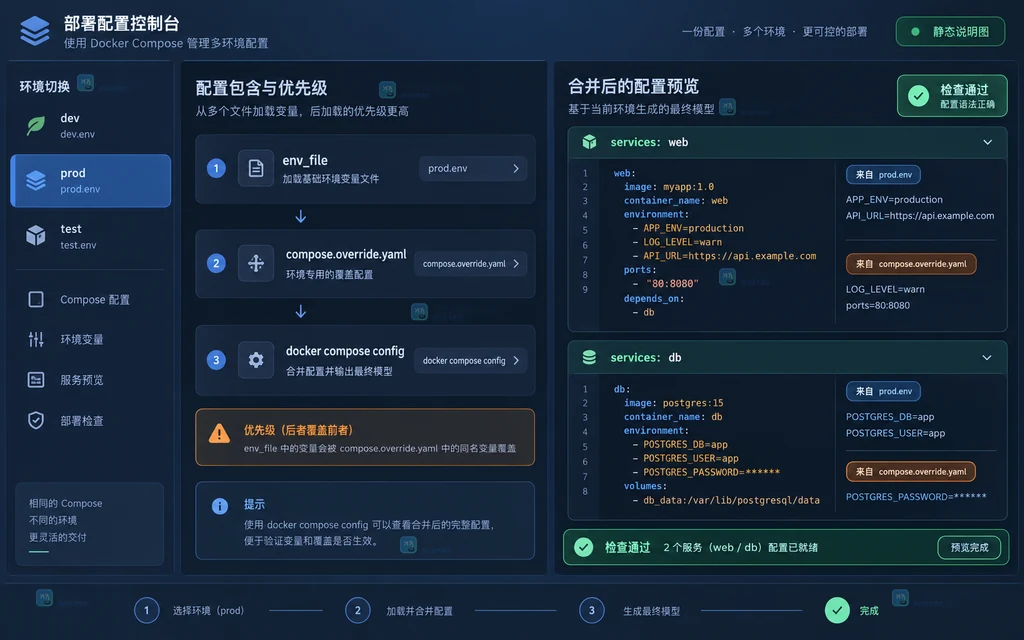This screenshot has height=640, width=1024.
Task: Click the docker compose config gear icon
Action: pyautogui.click(x=256, y=360)
